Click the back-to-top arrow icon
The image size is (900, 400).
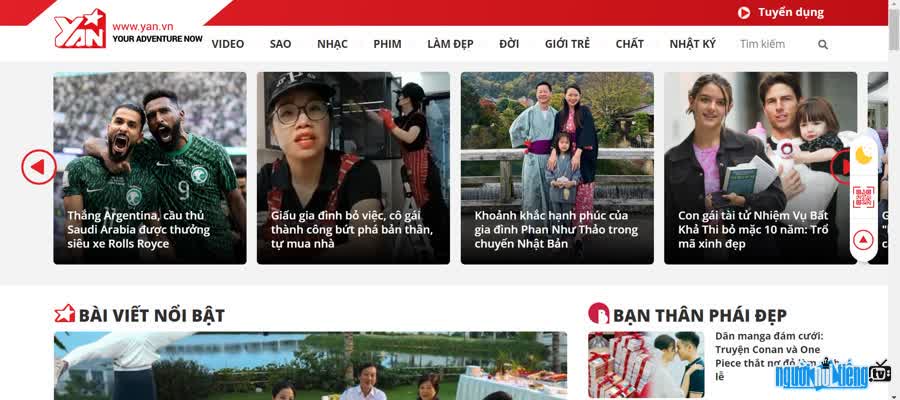[863, 239]
